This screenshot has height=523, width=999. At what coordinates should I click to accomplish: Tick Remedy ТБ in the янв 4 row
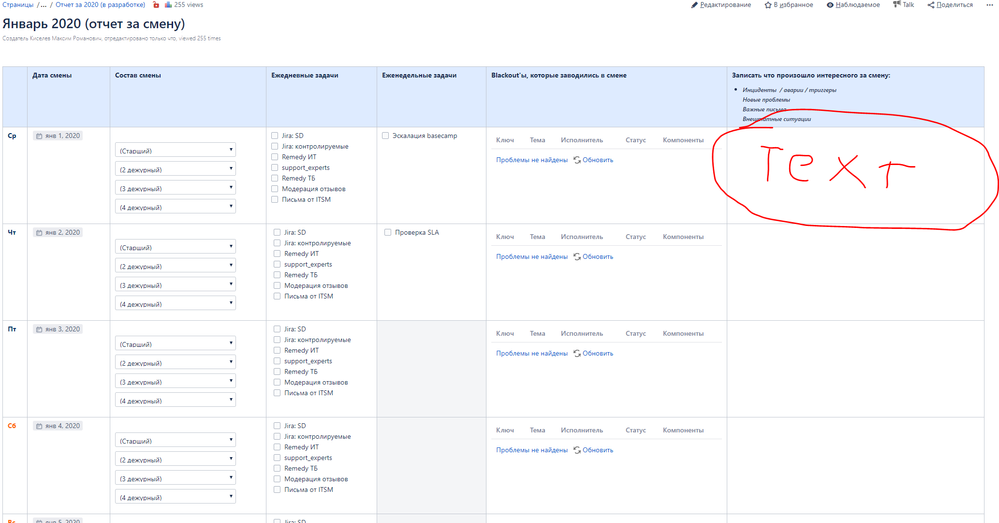[277, 468]
